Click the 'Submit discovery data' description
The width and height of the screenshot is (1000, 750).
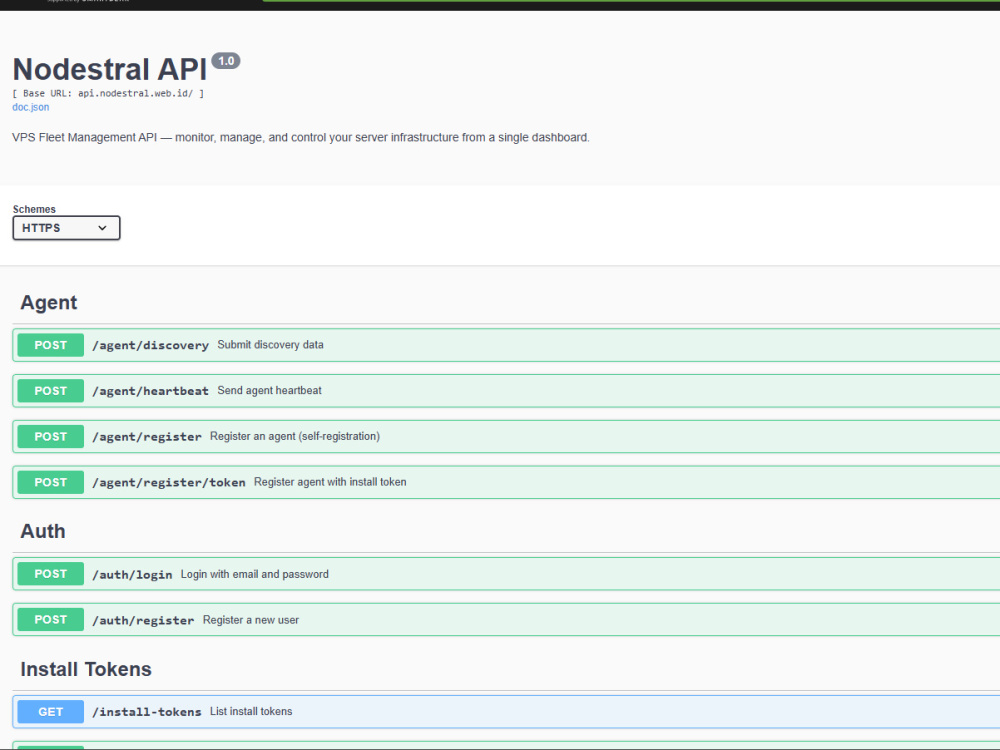point(270,344)
